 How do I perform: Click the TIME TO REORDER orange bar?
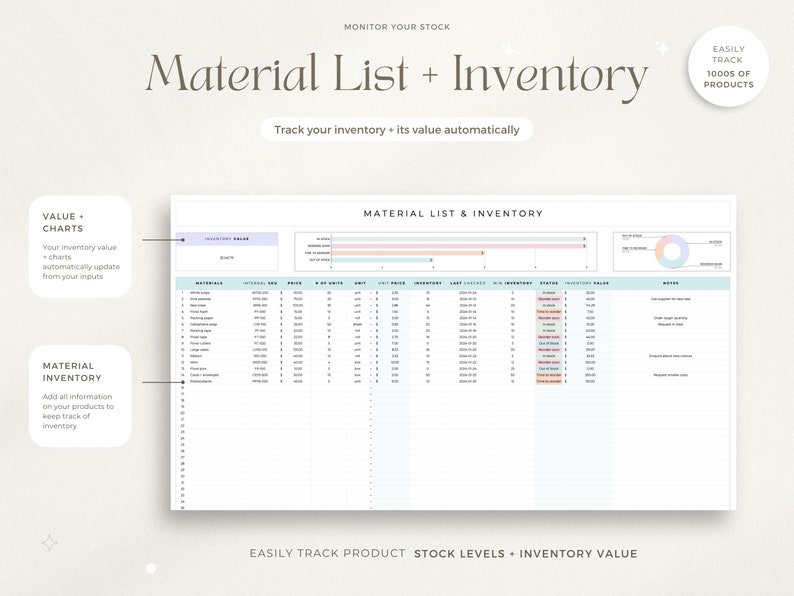(408, 253)
